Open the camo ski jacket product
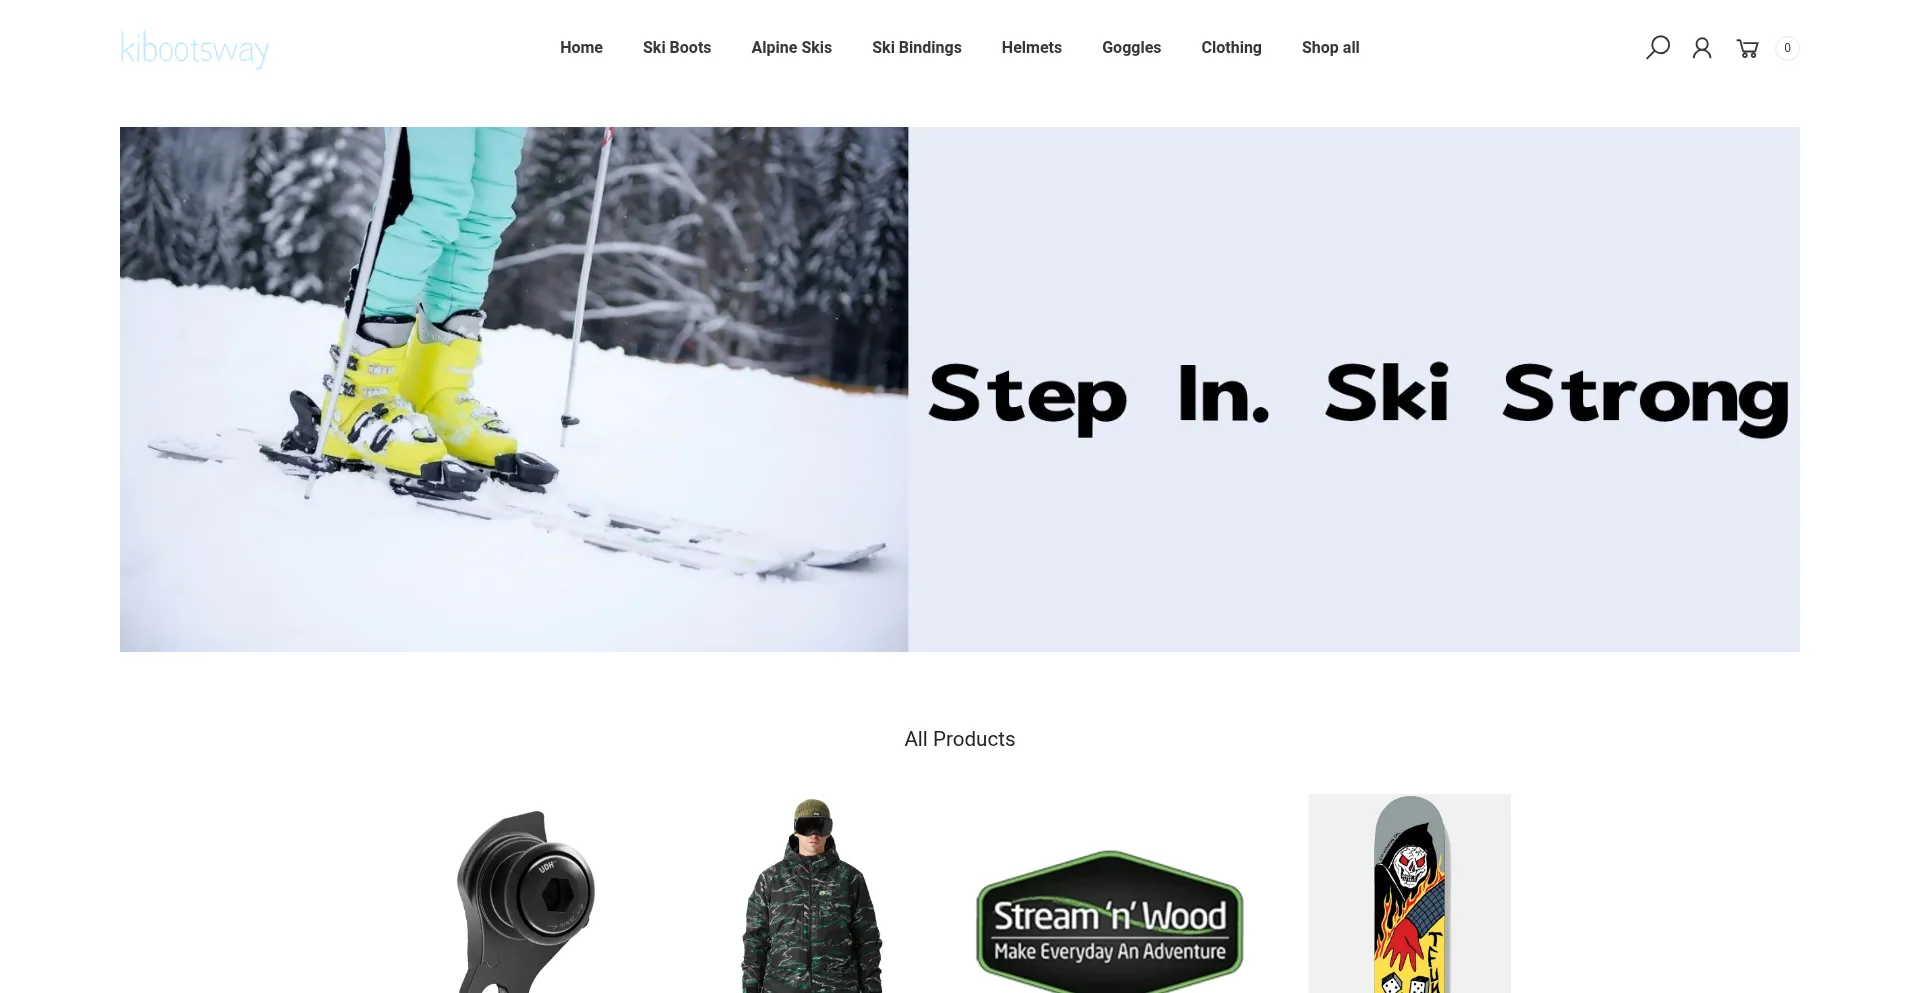This screenshot has width=1920, height=993. click(811, 895)
